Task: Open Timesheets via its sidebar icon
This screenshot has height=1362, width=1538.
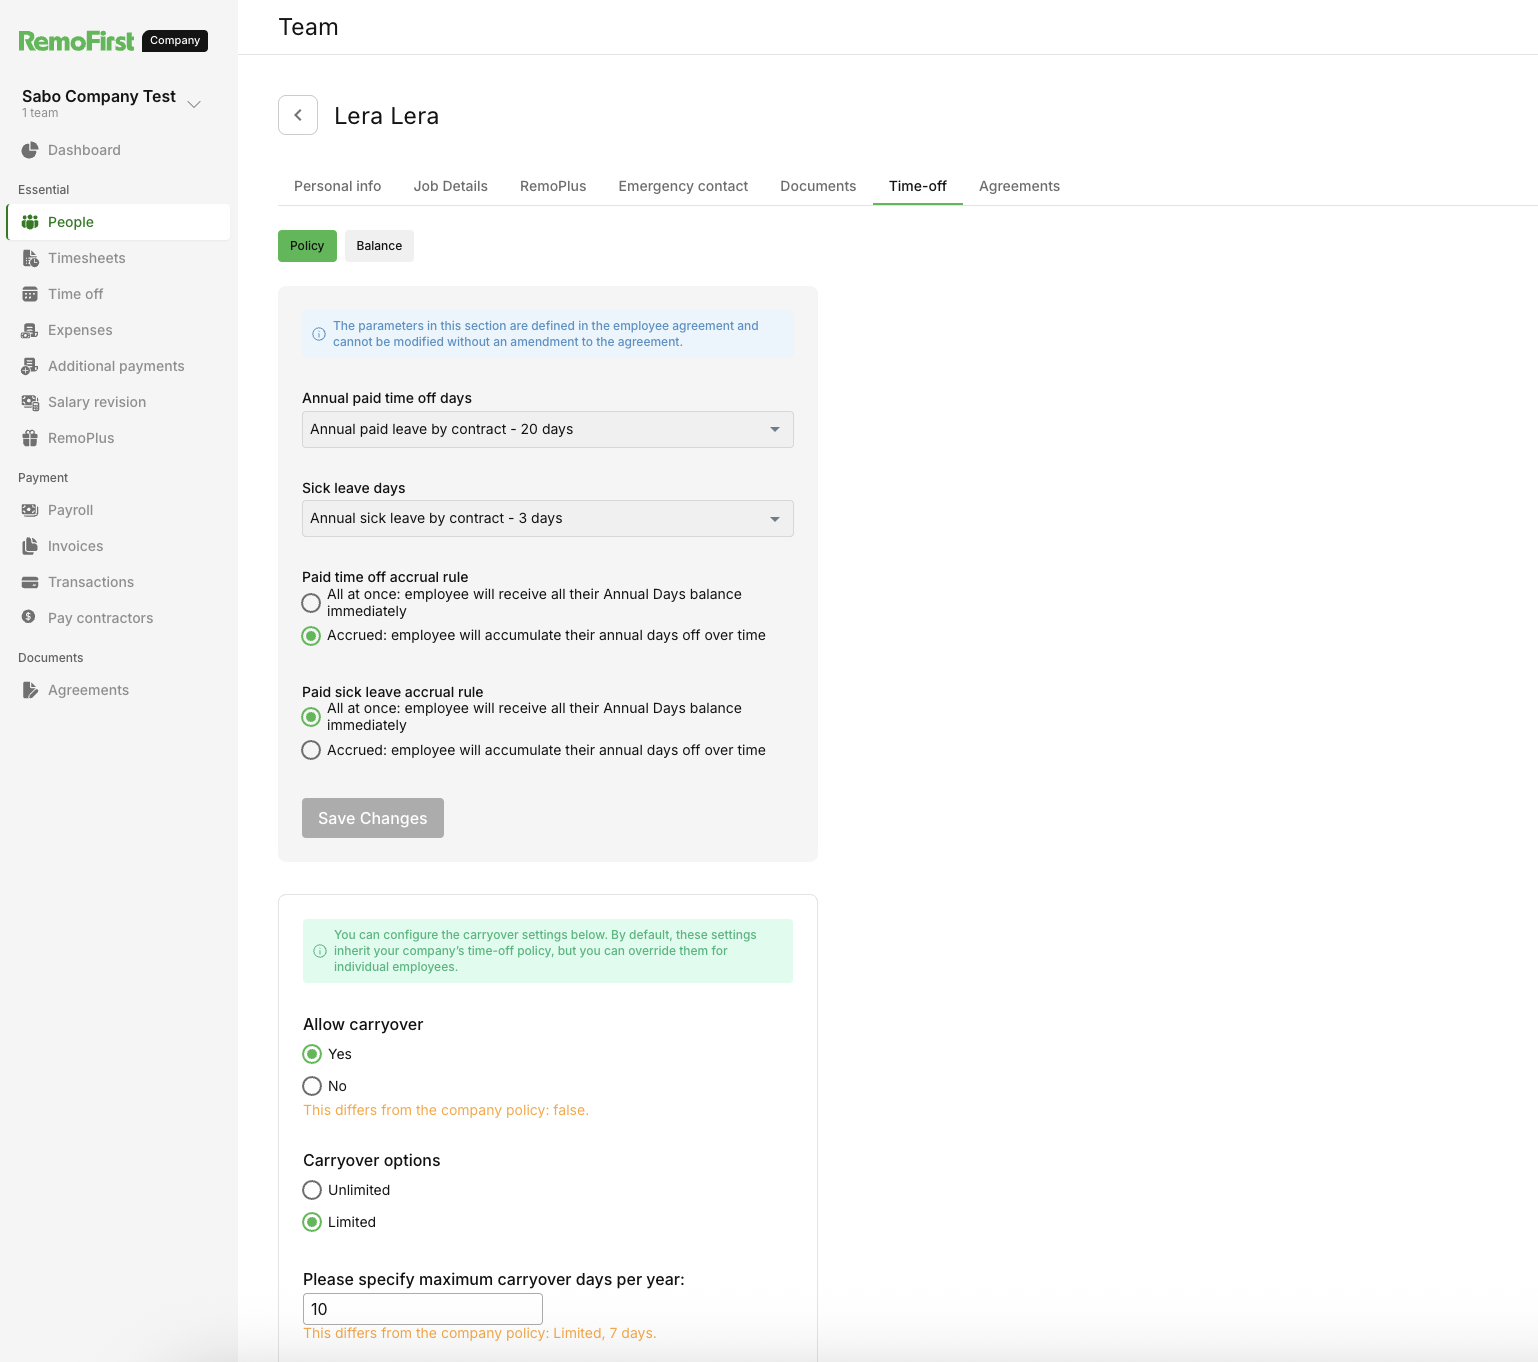Action: pyautogui.click(x=30, y=258)
